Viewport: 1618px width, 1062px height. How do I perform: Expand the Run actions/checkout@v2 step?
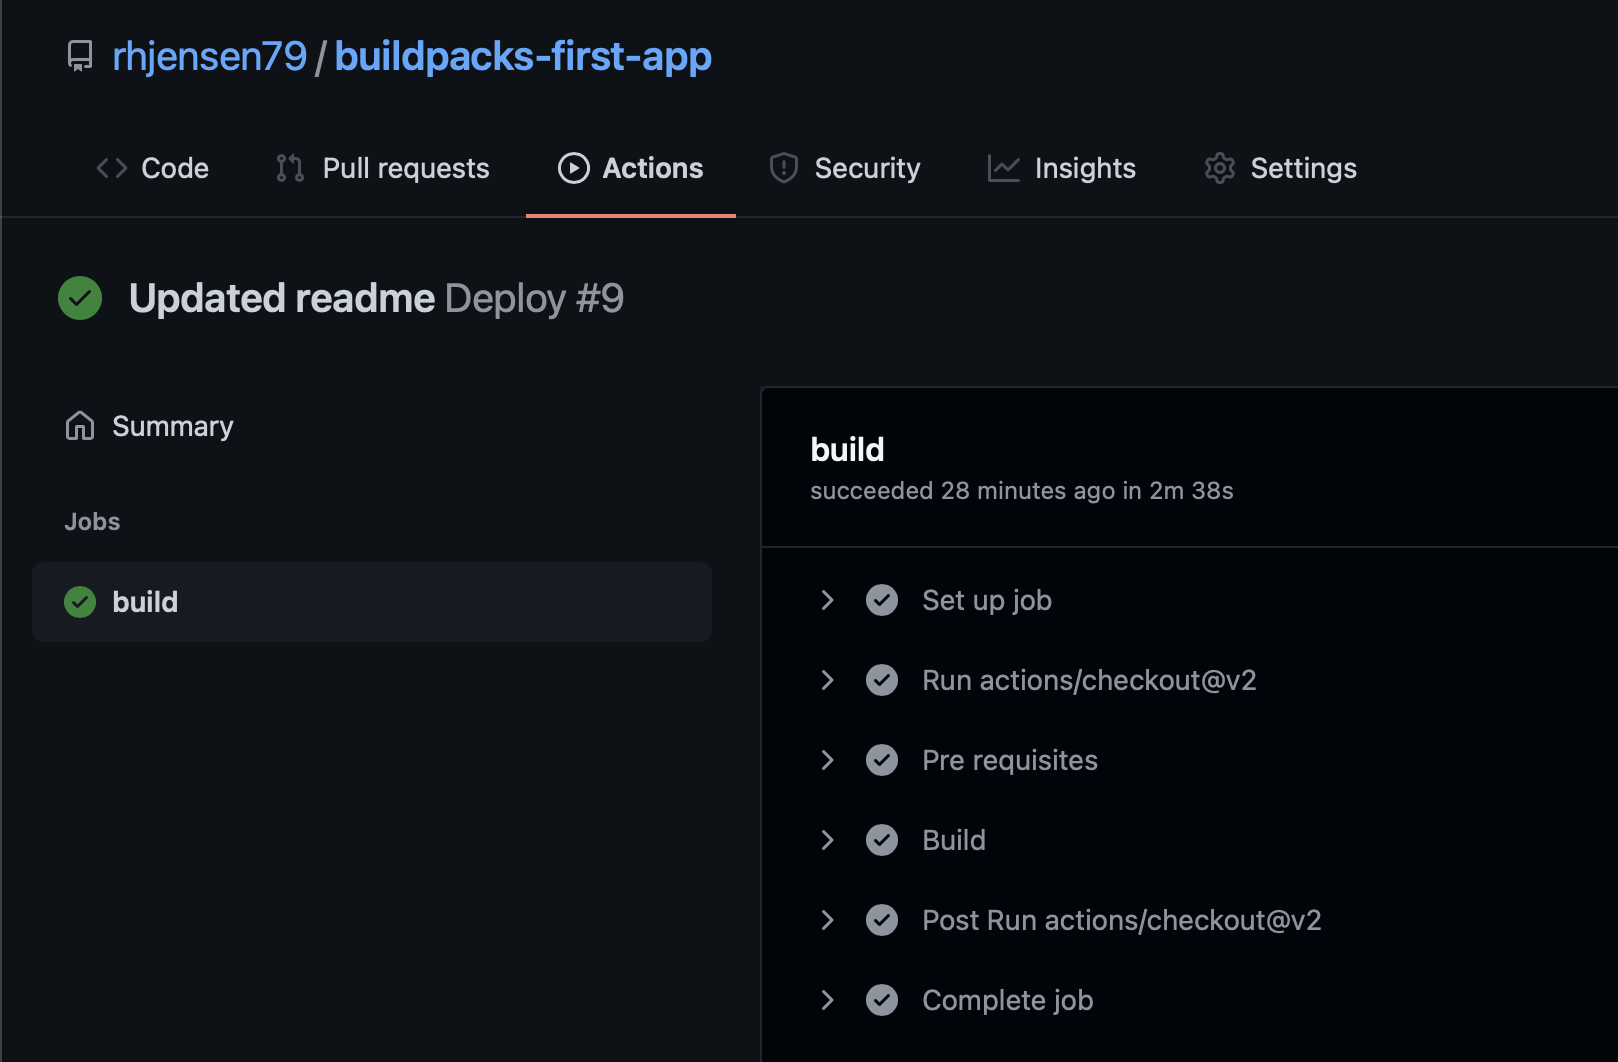(x=827, y=680)
